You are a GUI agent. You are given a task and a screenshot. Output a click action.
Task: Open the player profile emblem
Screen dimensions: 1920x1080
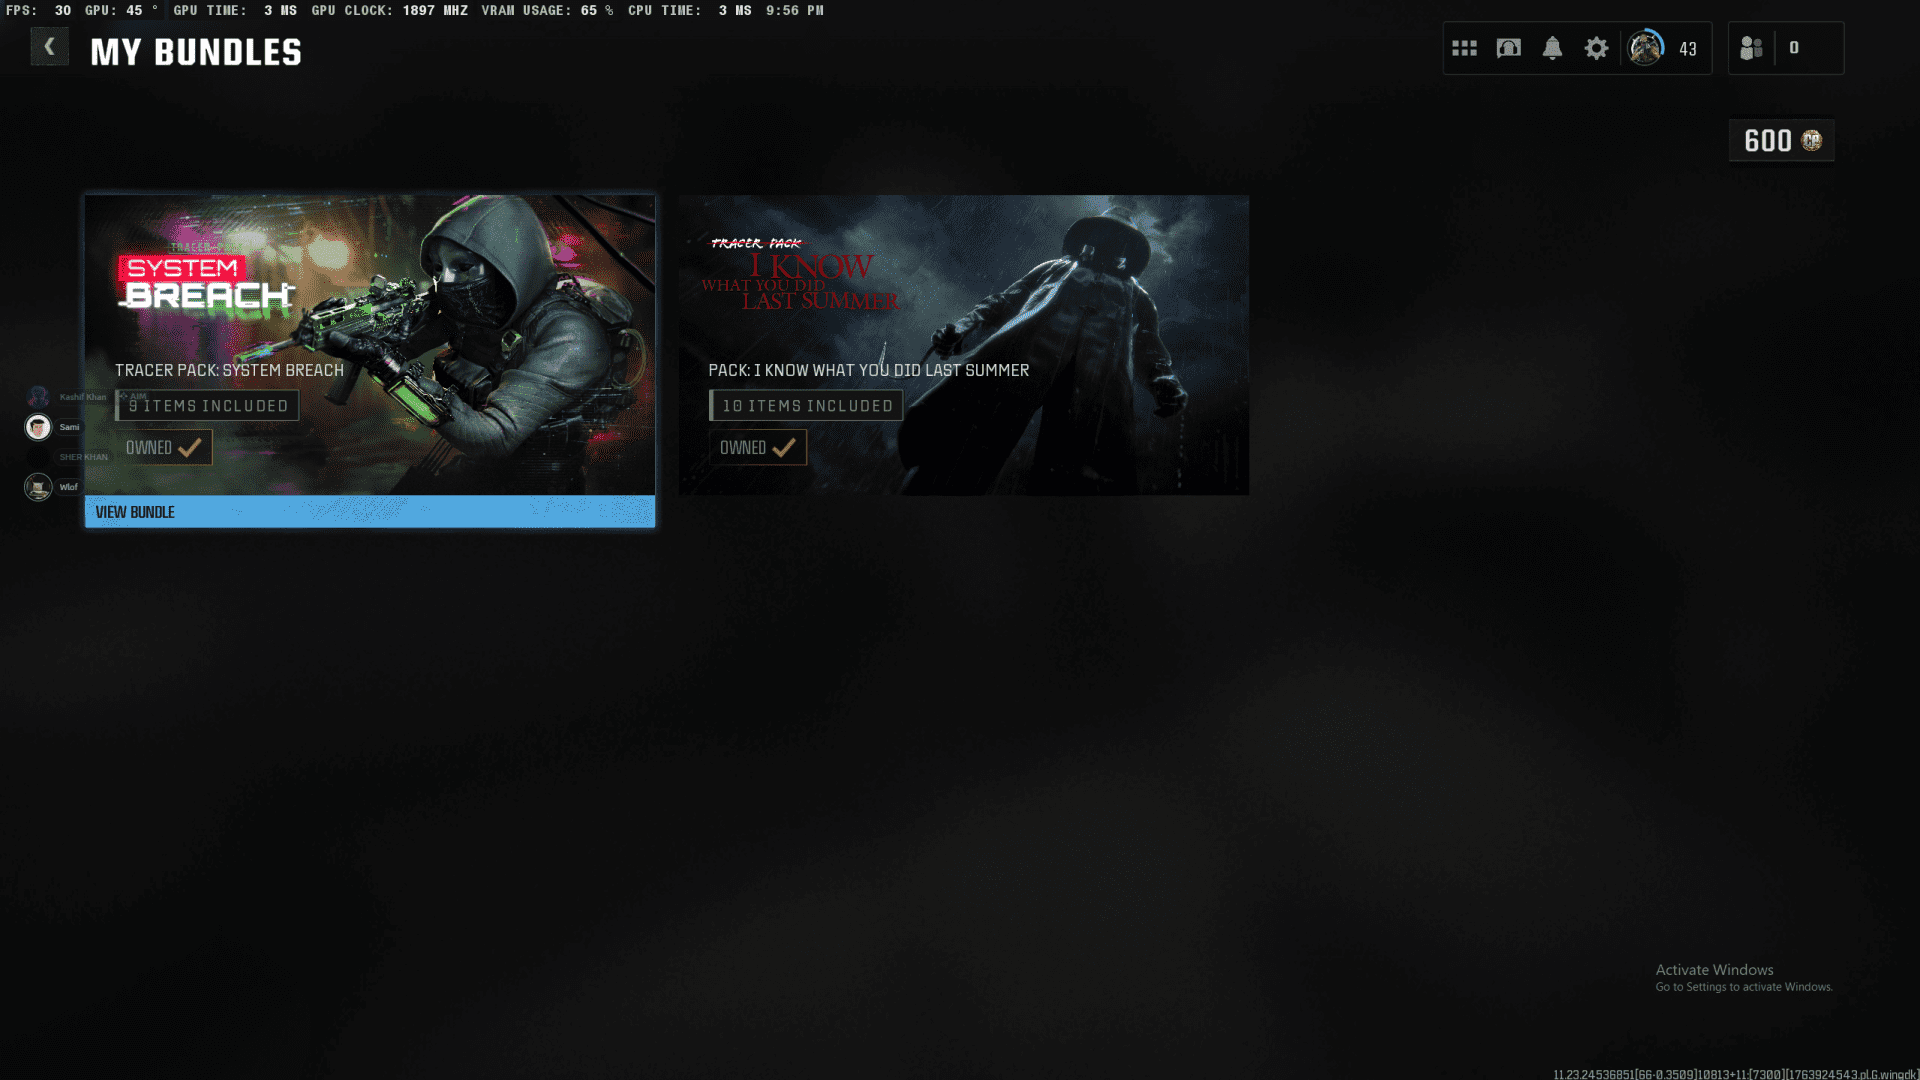[1645, 48]
